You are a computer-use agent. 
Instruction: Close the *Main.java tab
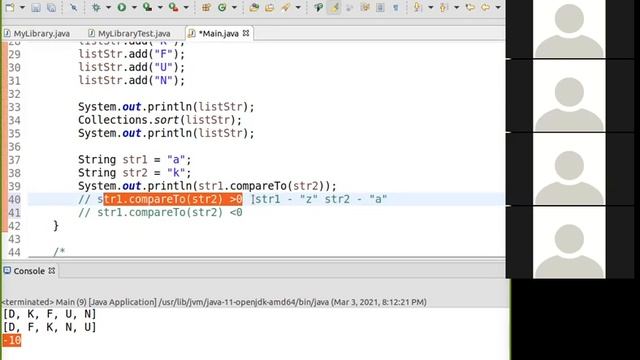246,33
